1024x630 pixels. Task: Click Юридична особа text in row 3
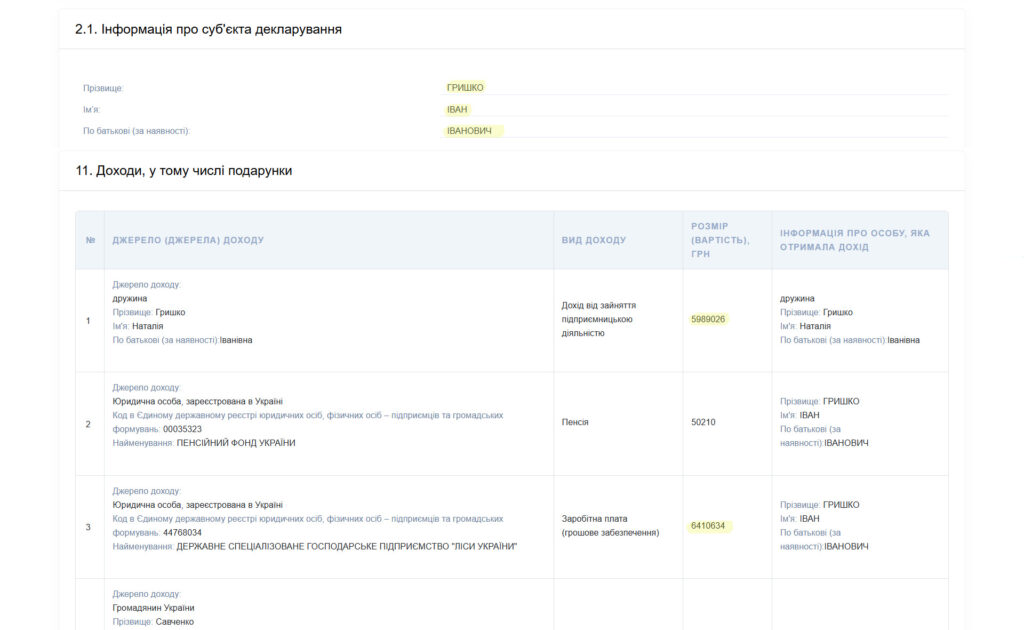(x=197, y=505)
